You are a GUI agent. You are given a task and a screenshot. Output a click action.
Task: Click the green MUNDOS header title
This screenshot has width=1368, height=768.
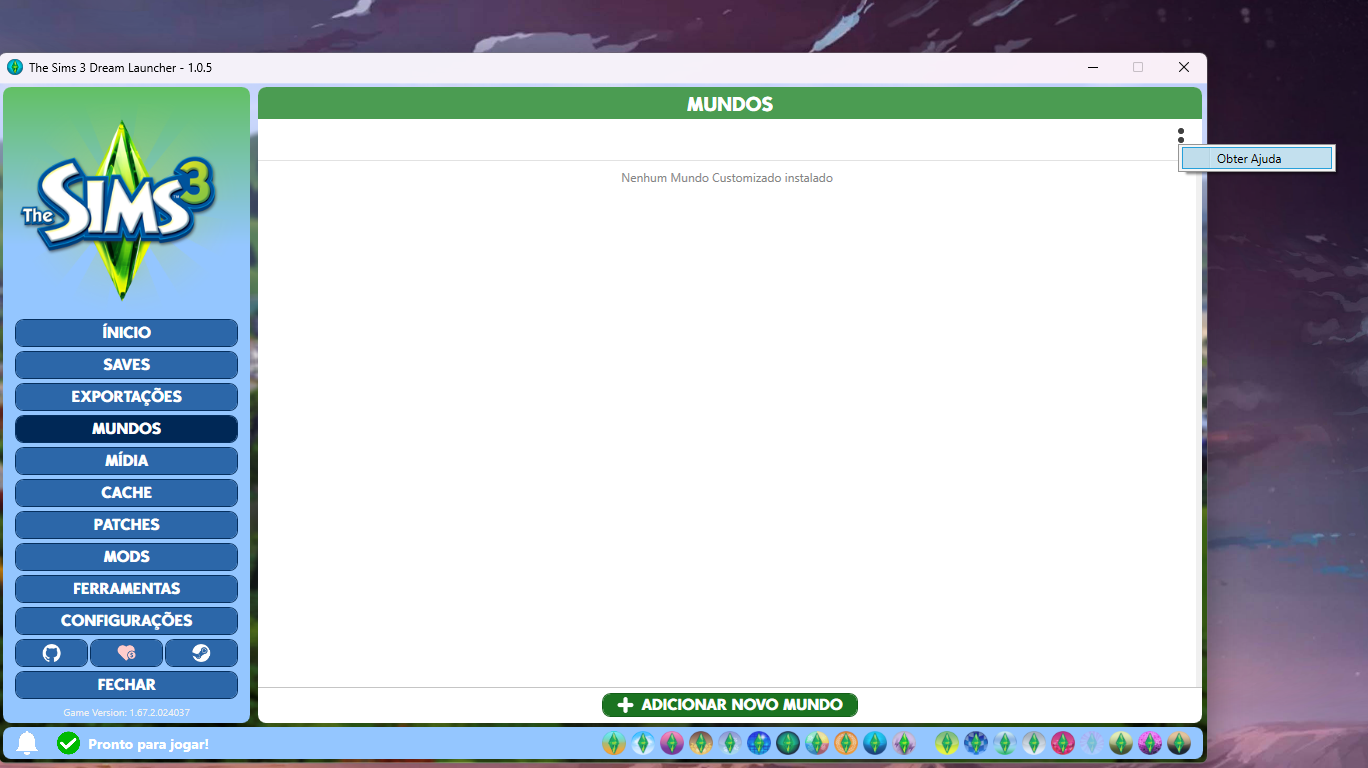point(730,104)
